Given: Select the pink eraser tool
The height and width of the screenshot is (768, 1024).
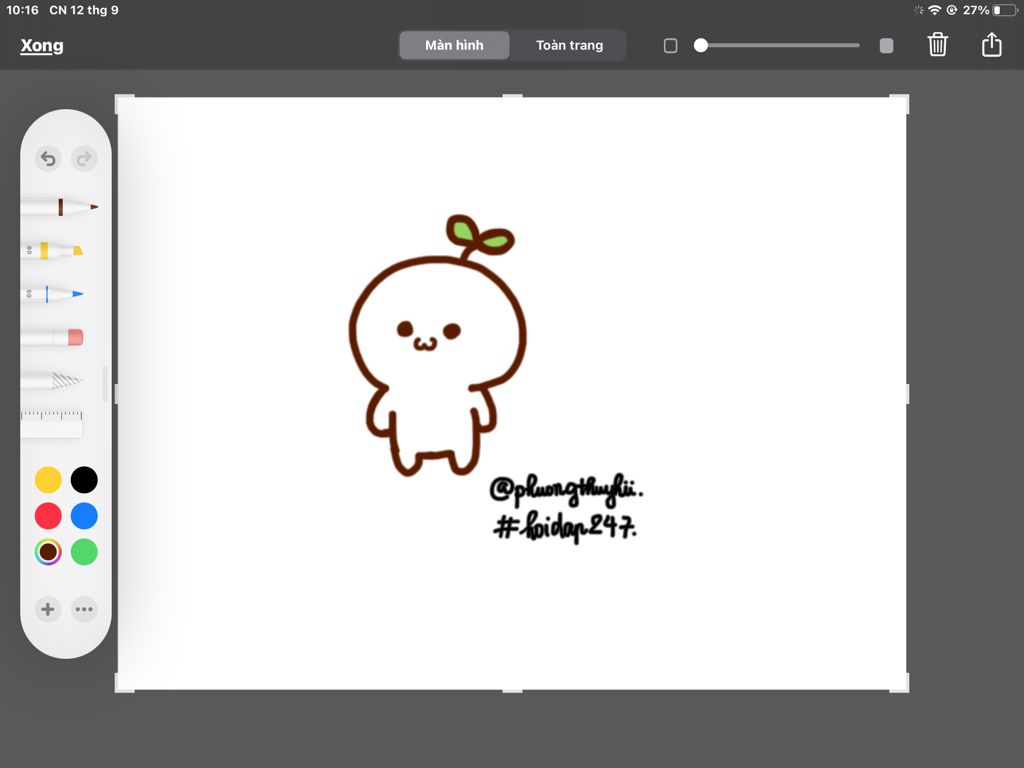Looking at the screenshot, I should (x=52, y=337).
